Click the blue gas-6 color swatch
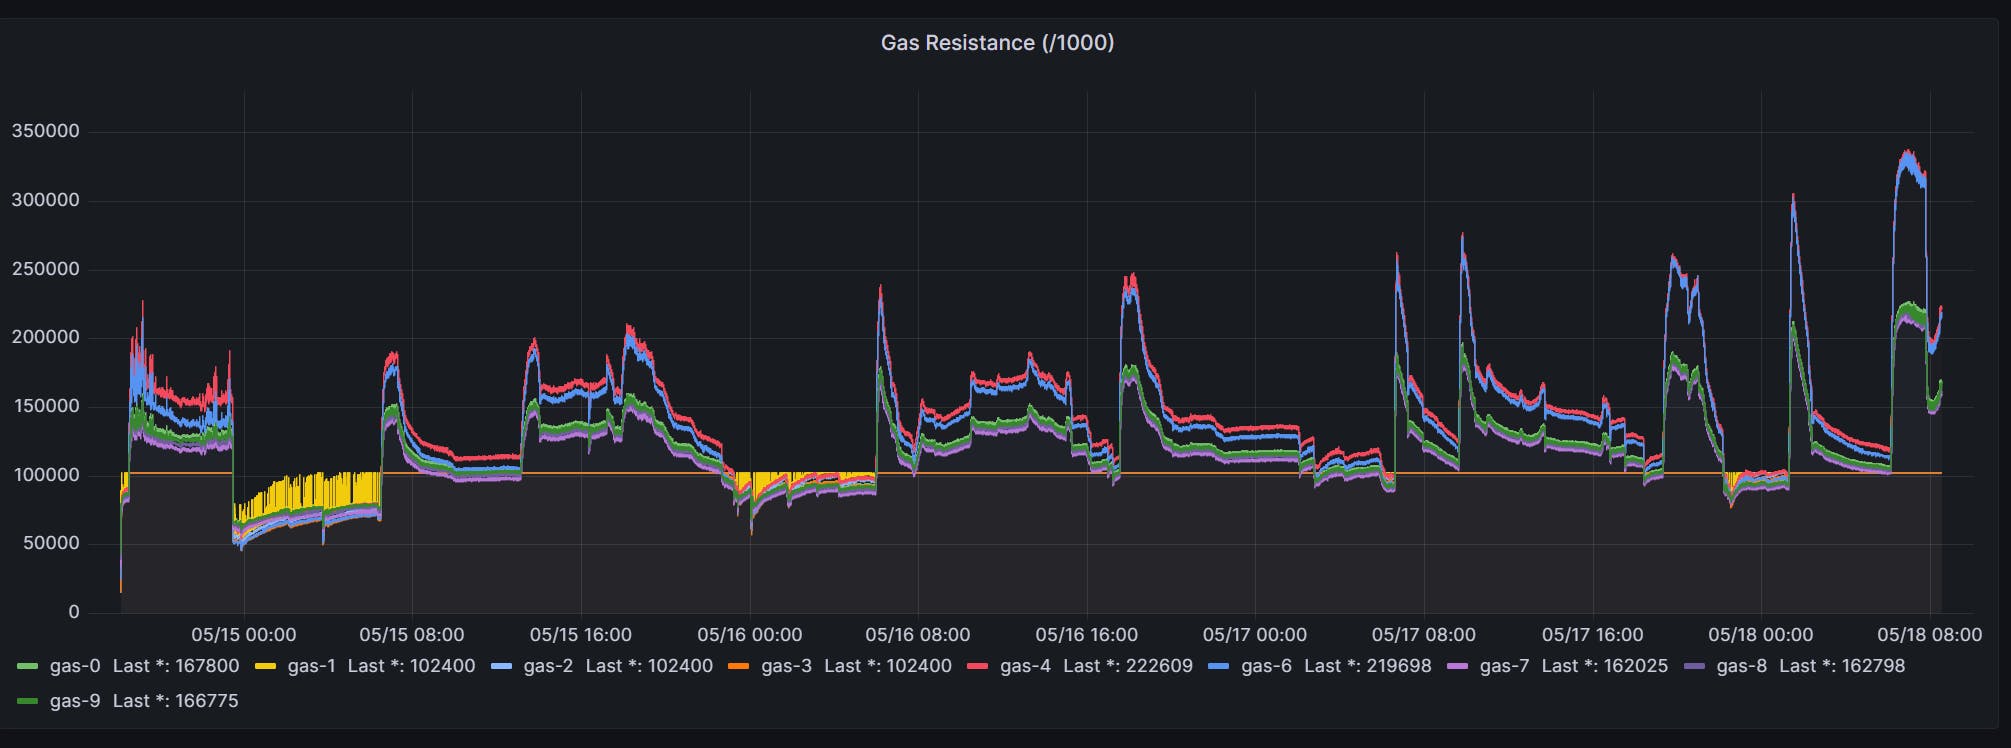Viewport: 2011px width, 748px height. (x=1219, y=666)
